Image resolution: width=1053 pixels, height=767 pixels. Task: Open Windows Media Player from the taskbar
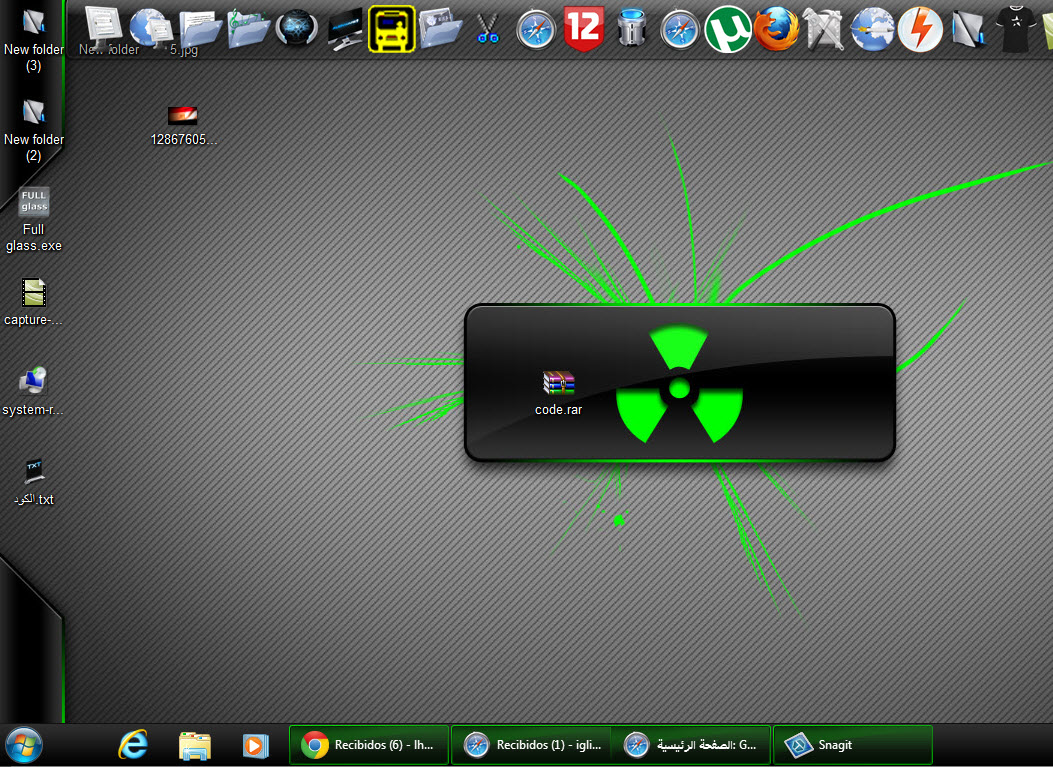tap(256, 746)
